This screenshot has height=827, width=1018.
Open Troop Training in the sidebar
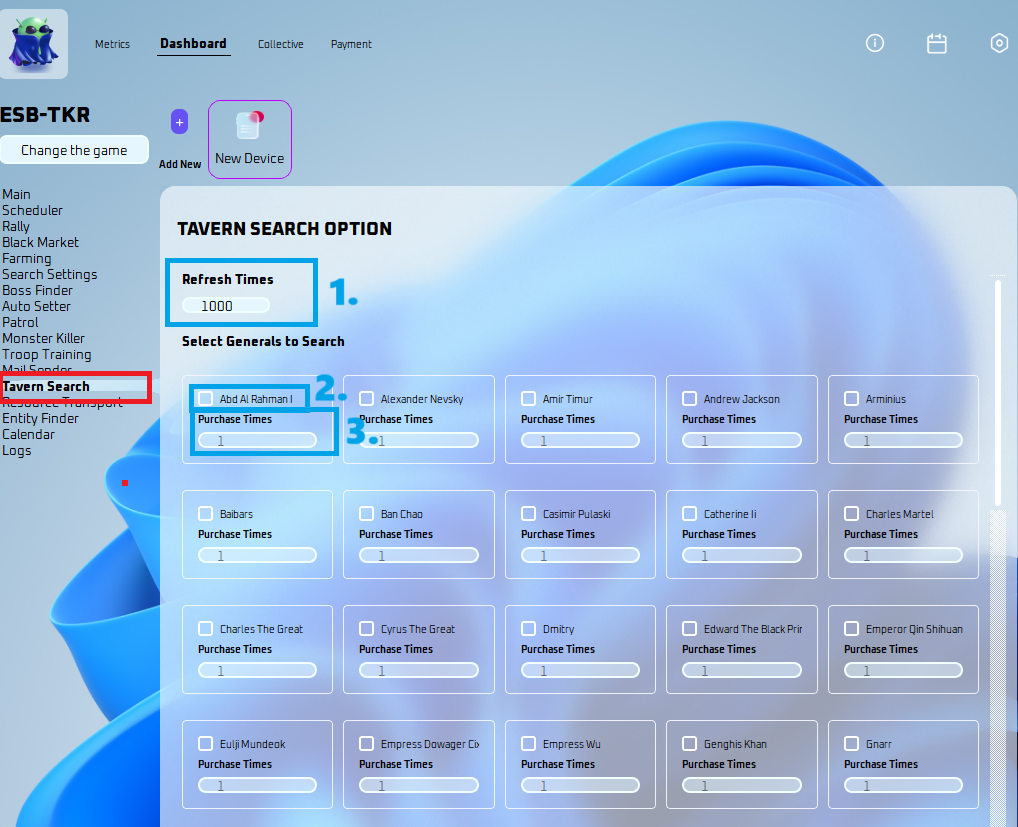(47, 354)
